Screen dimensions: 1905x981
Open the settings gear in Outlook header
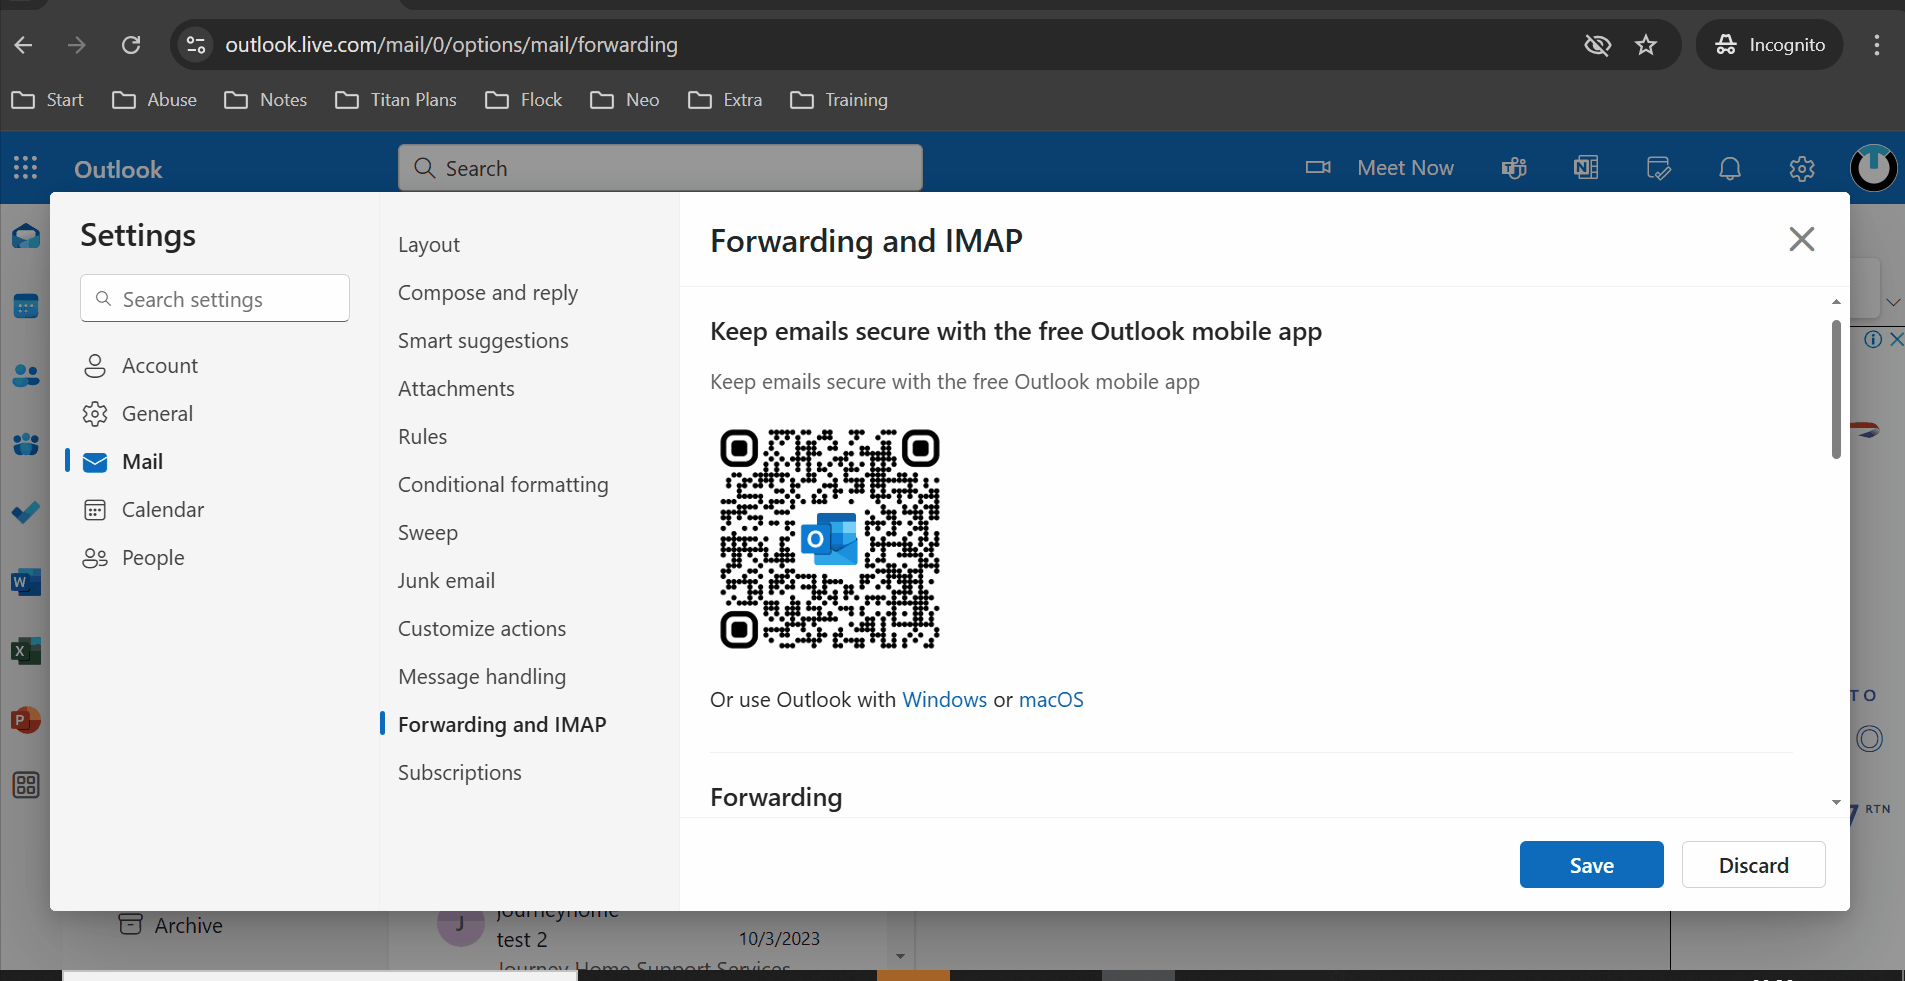(x=1802, y=168)
